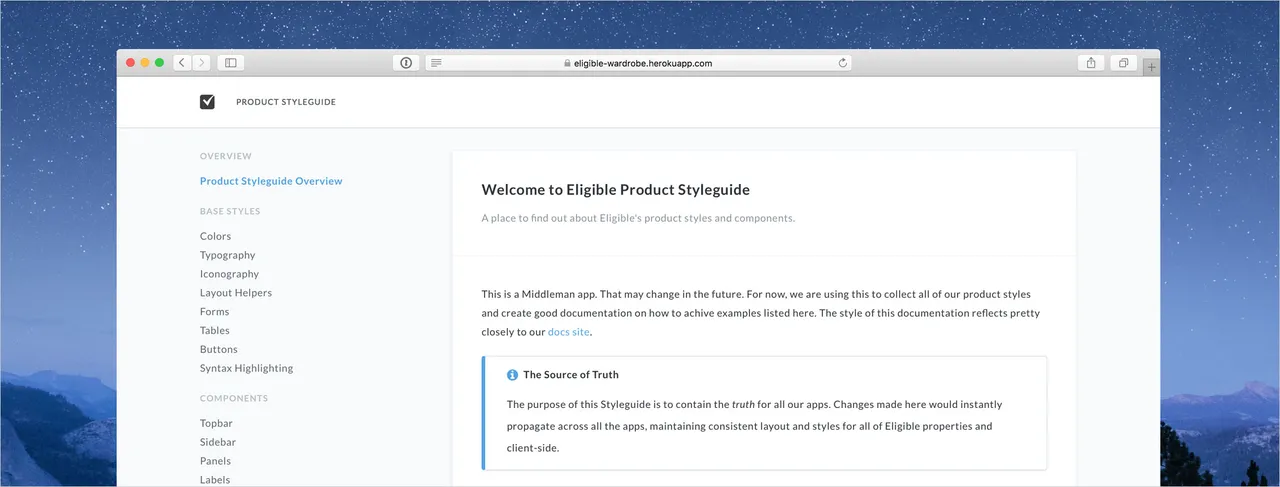Viewport: 1280px width, 487px height.
Task: Go back with Safari's back arrow
Action: (182, 63)
